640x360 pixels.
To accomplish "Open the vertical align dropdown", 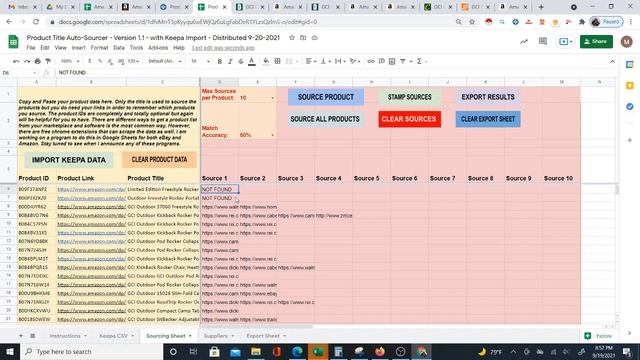I will [325, 61].
